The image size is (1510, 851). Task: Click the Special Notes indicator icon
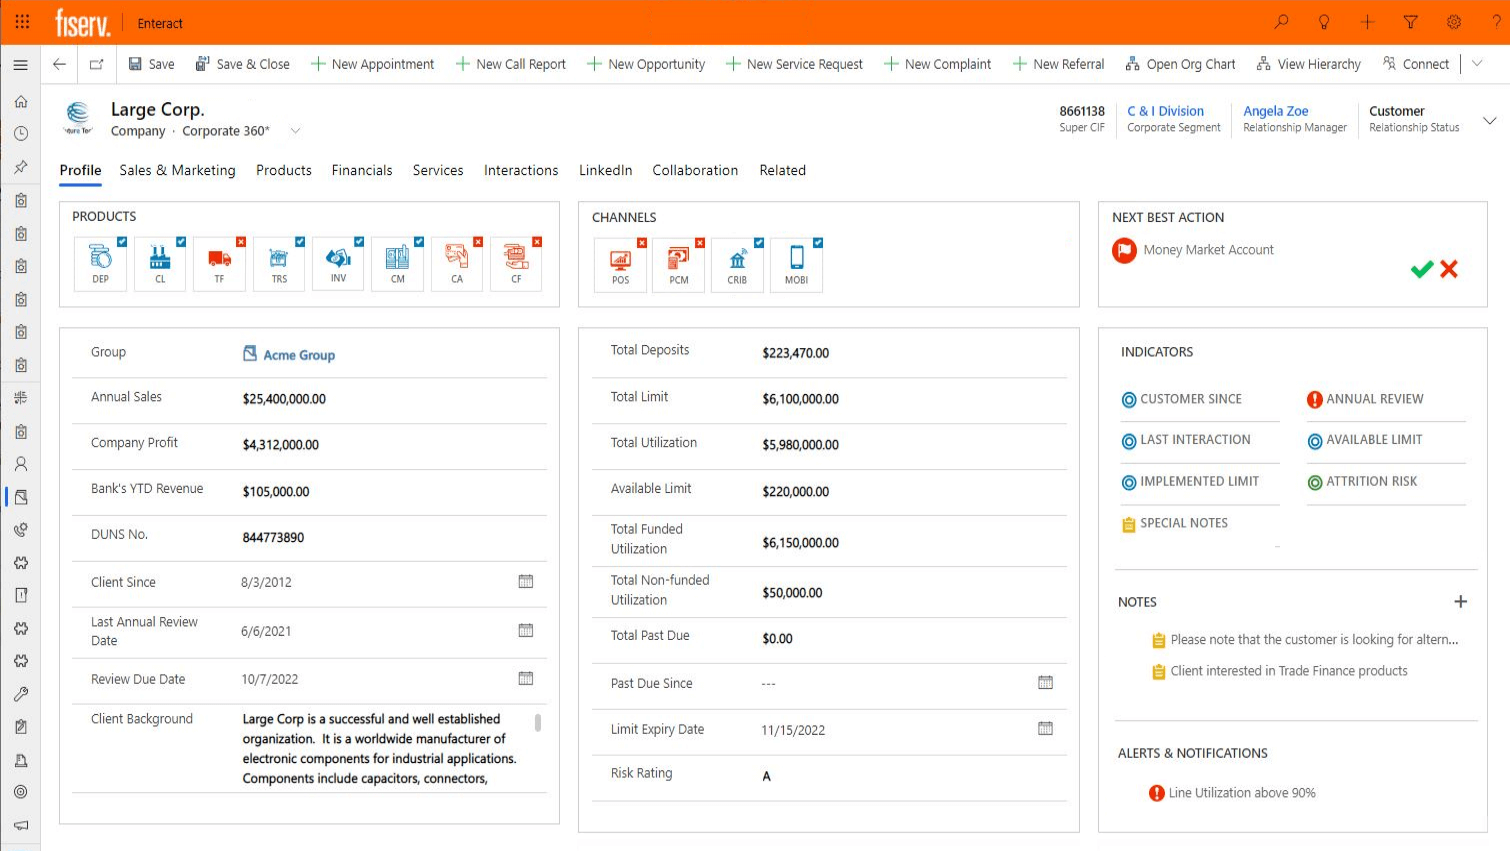point(1130,522)
